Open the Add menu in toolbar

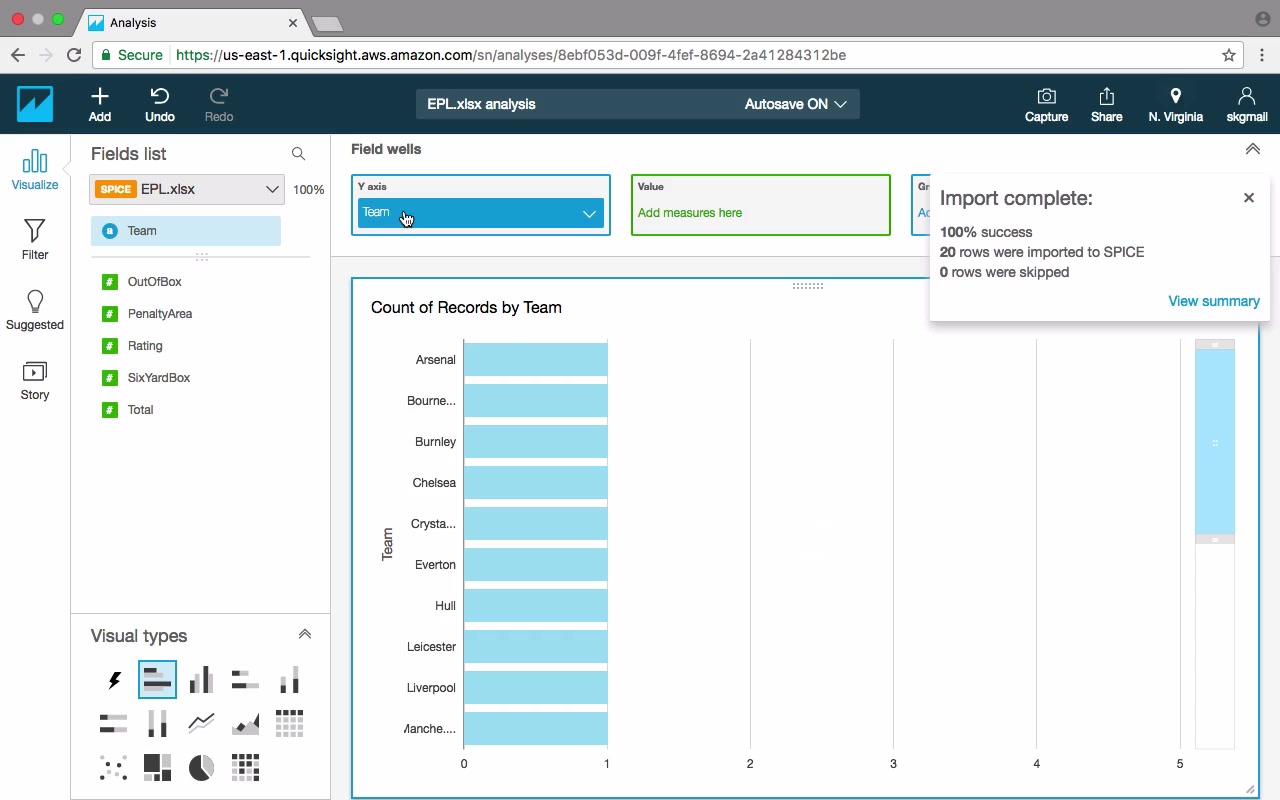[100, 104]
